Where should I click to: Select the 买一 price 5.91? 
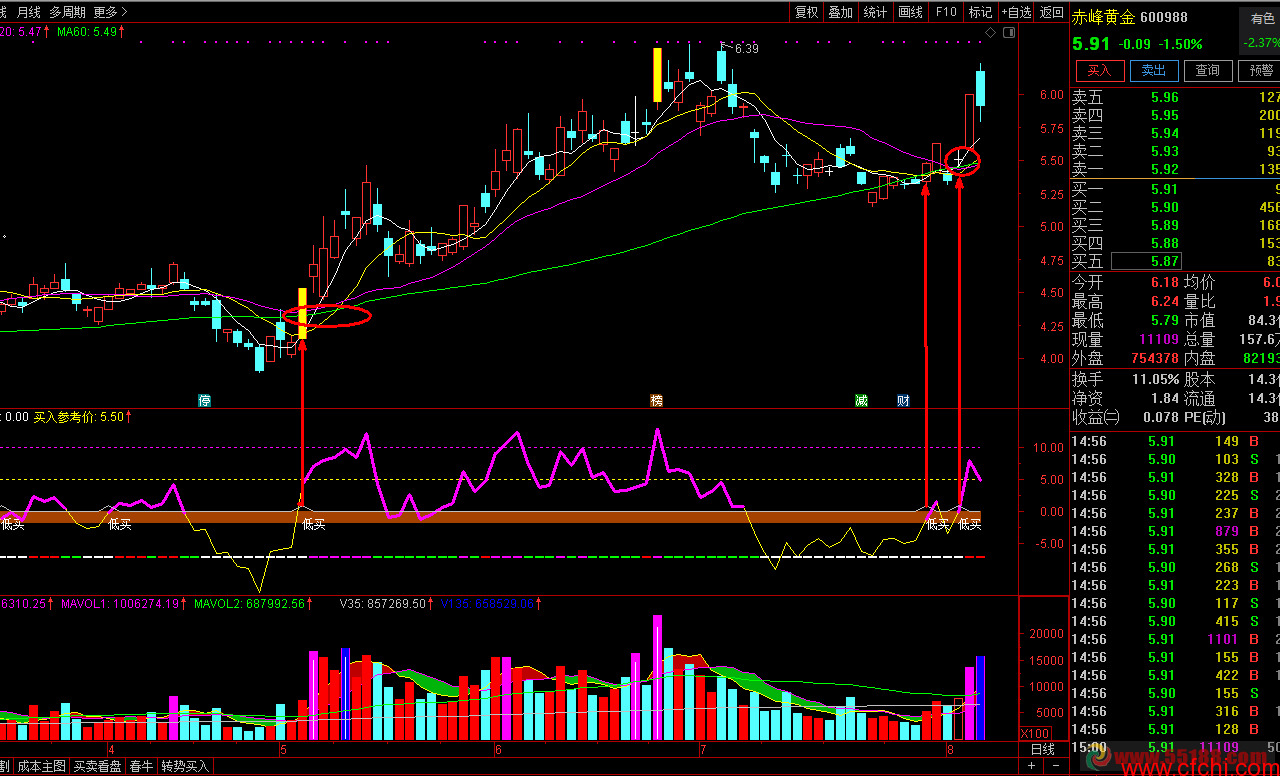click(1164, 189)
